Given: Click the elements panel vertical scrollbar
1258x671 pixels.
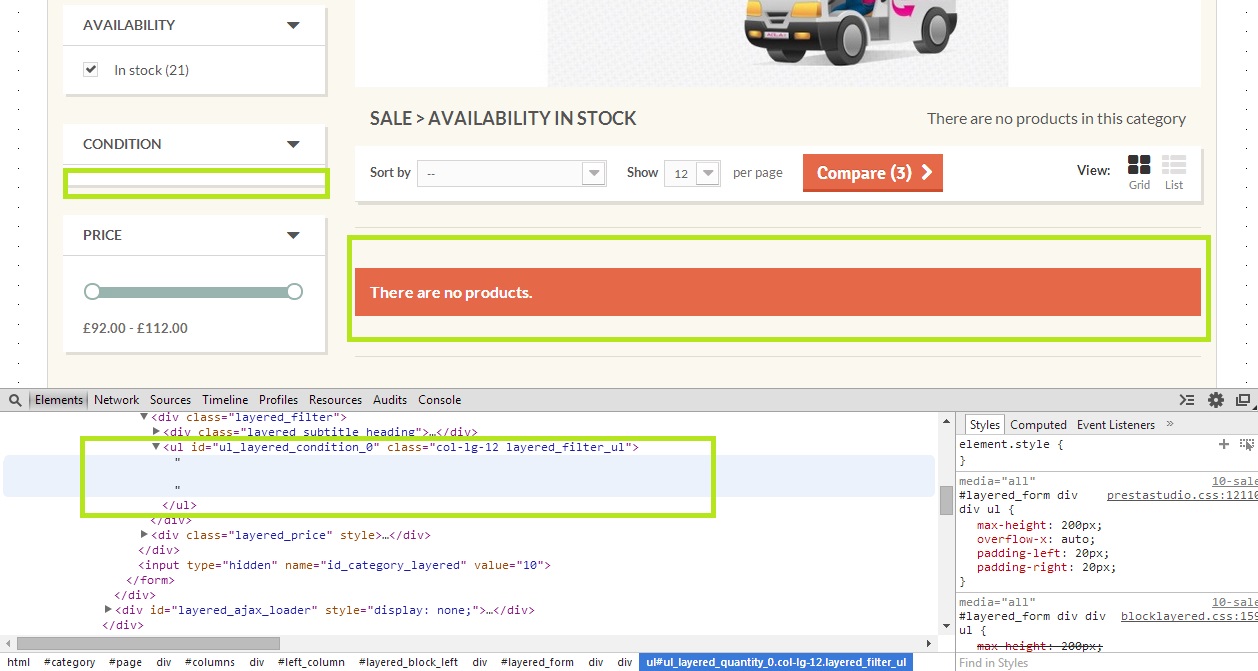Looking at the screenshot, I should 946,500.
